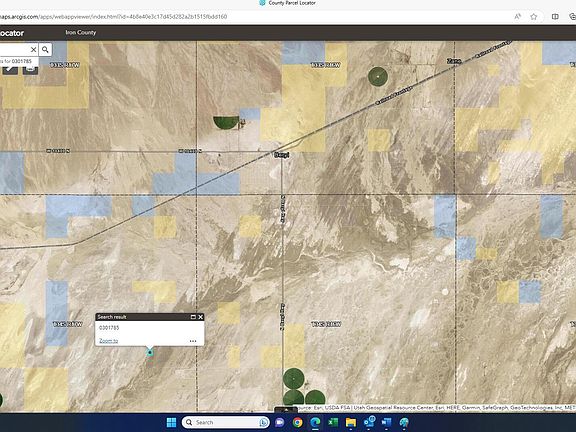This screenshot has height=432, width=576.
Task: Clear the parcel search box with X
Action: coord(33,49)
